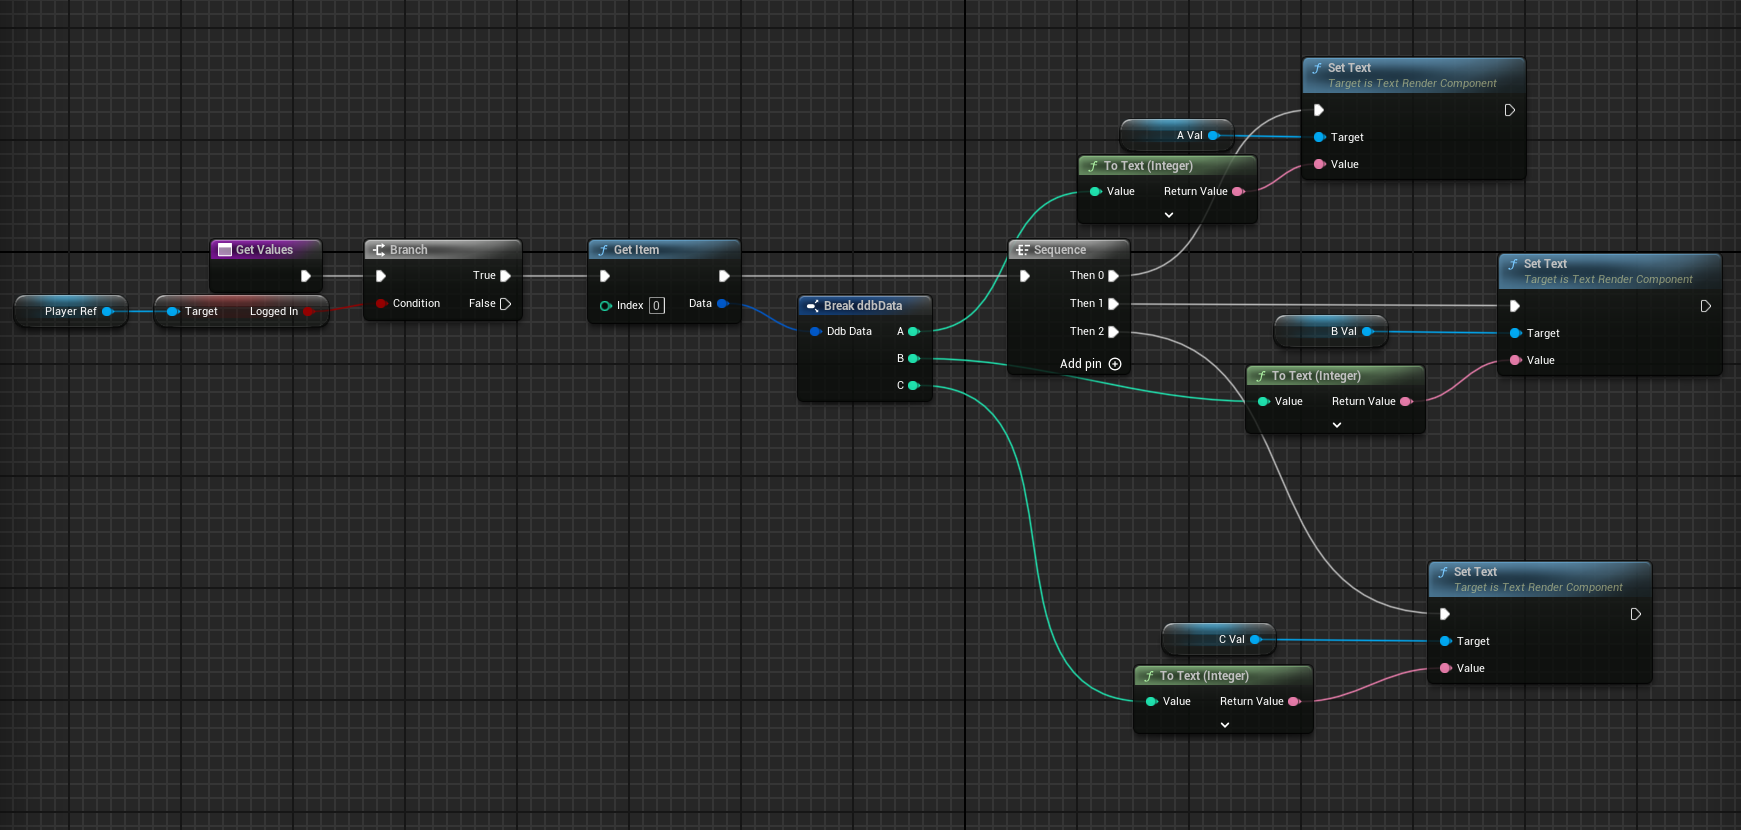Click the Sequence Then 0 output pin
1741x830 pixels.
click(1113, 276)
